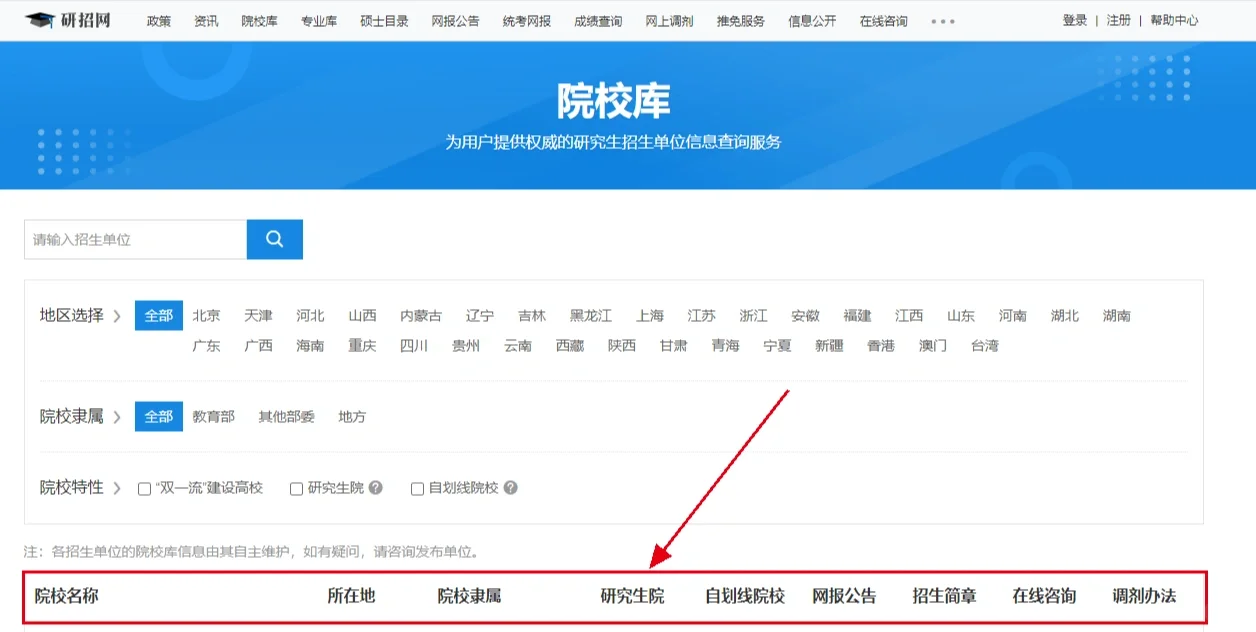Open the ellipsis more-menu in the navigation bar

[941, 20]
